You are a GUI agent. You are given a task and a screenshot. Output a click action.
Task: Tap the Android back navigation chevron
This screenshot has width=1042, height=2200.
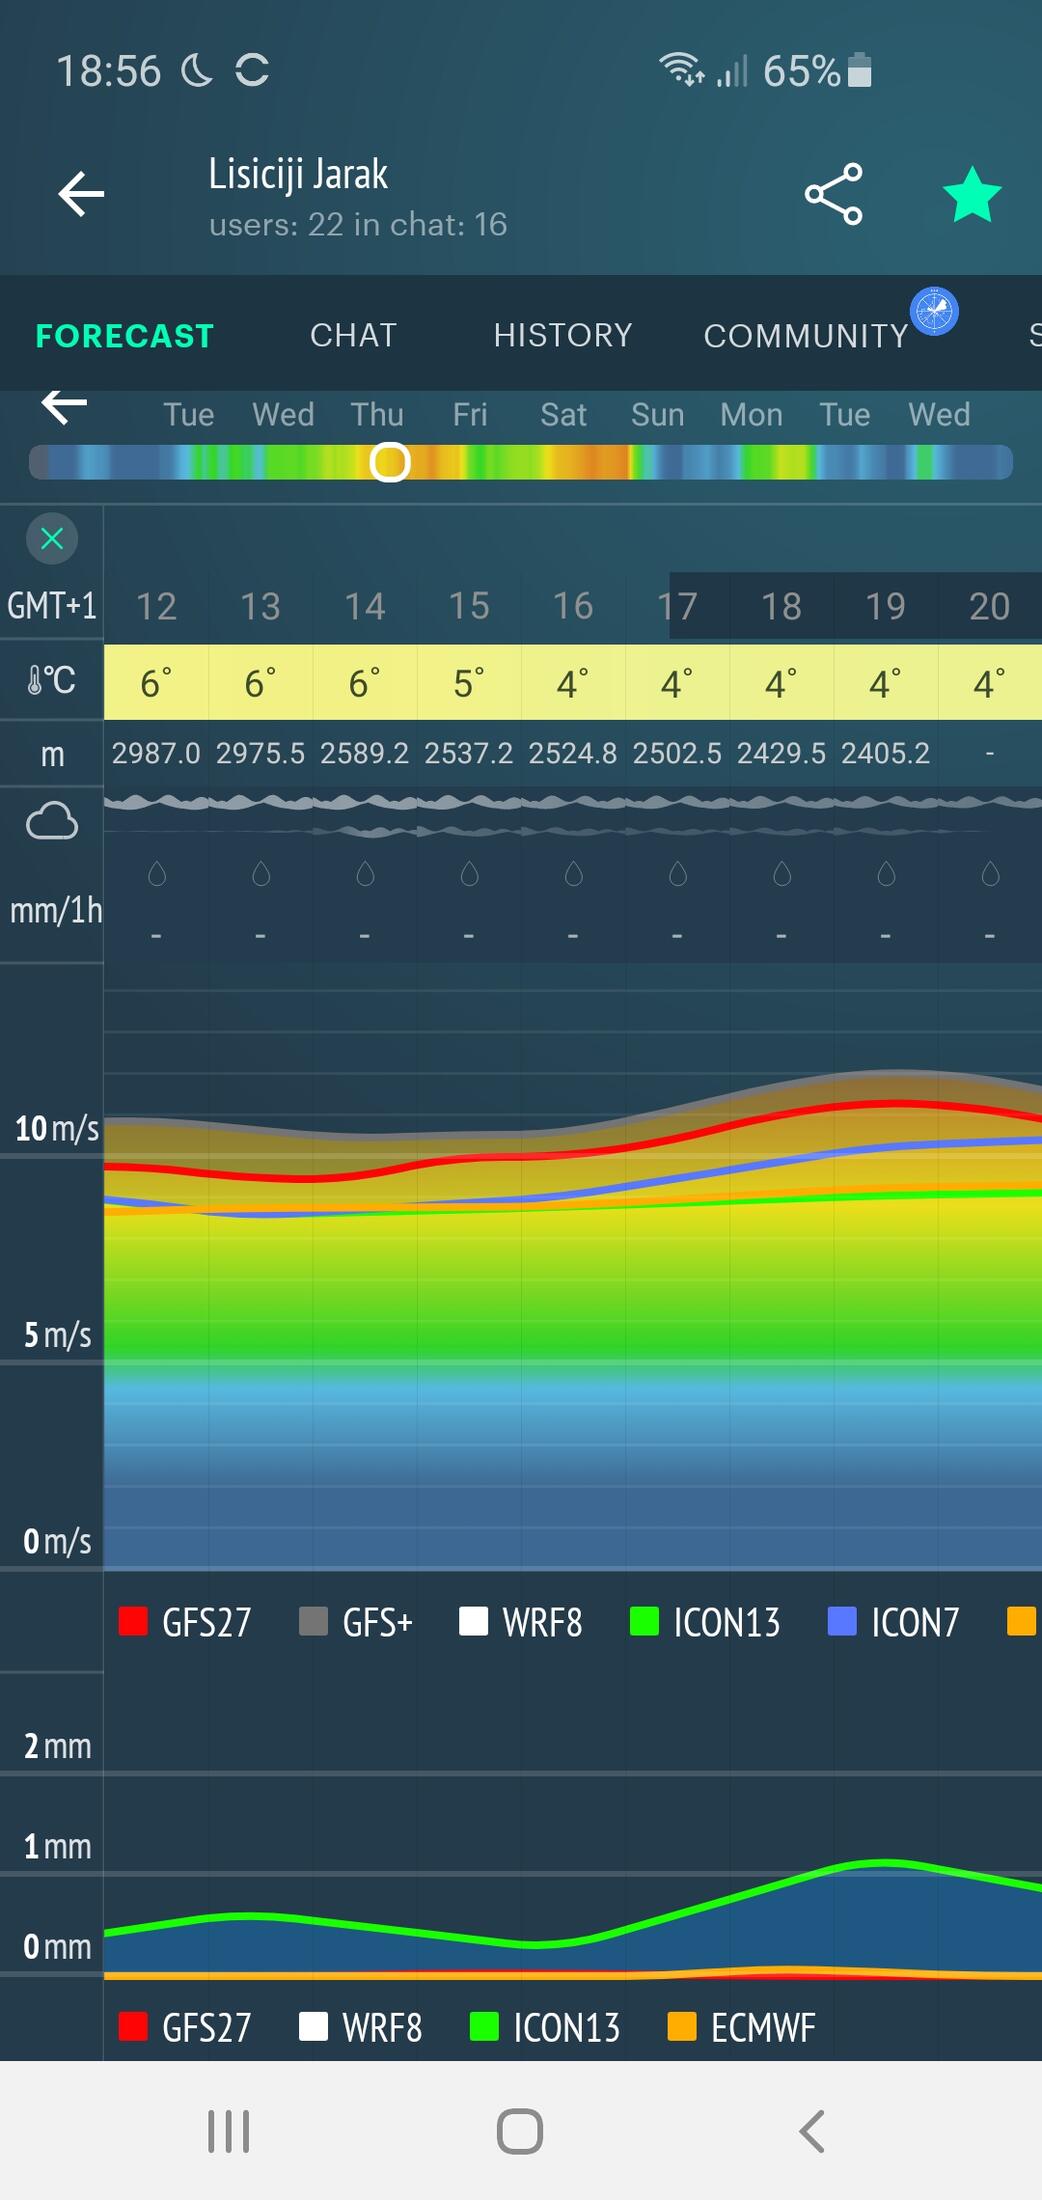[x=812, y=2131]
